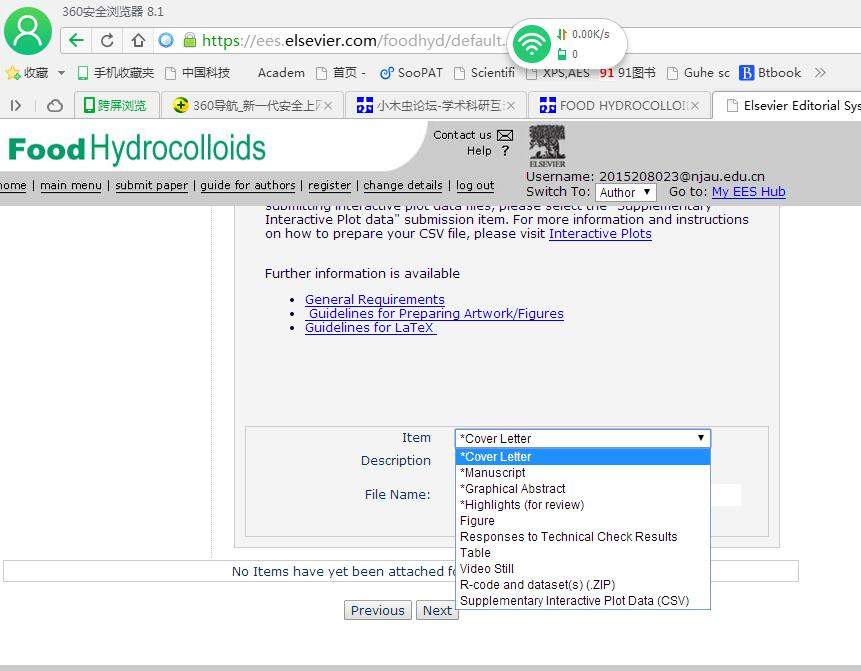Open the 手机收藏夹 bookmark
This screenshot has height=671, width=861.
tap(115, 72)
